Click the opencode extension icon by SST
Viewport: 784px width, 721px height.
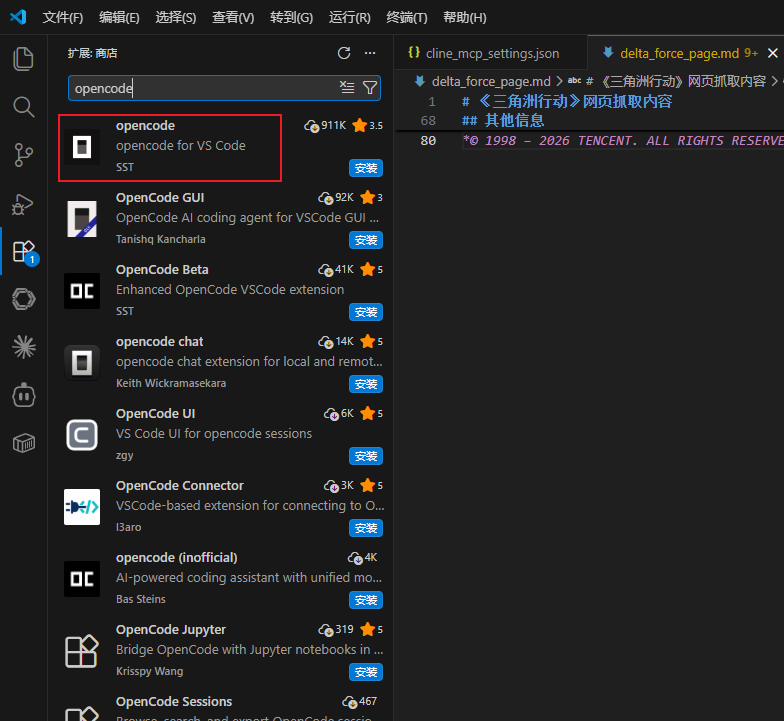pyautogui.click(x=82, y=147)
